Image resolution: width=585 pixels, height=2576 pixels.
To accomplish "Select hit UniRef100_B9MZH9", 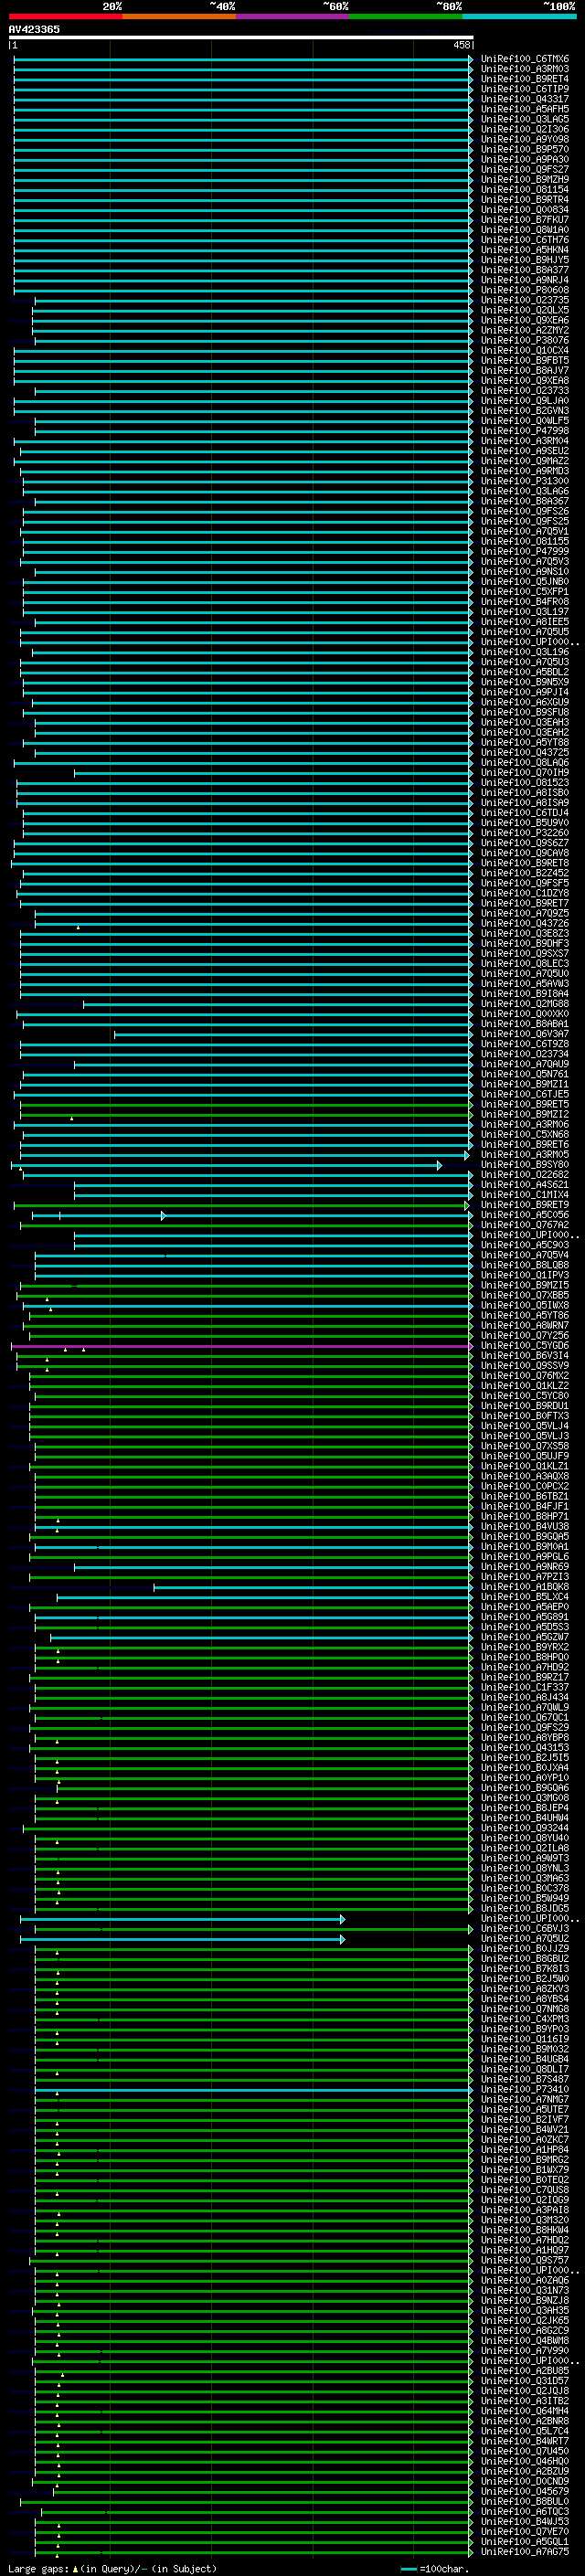I will [x=524, y=180].
